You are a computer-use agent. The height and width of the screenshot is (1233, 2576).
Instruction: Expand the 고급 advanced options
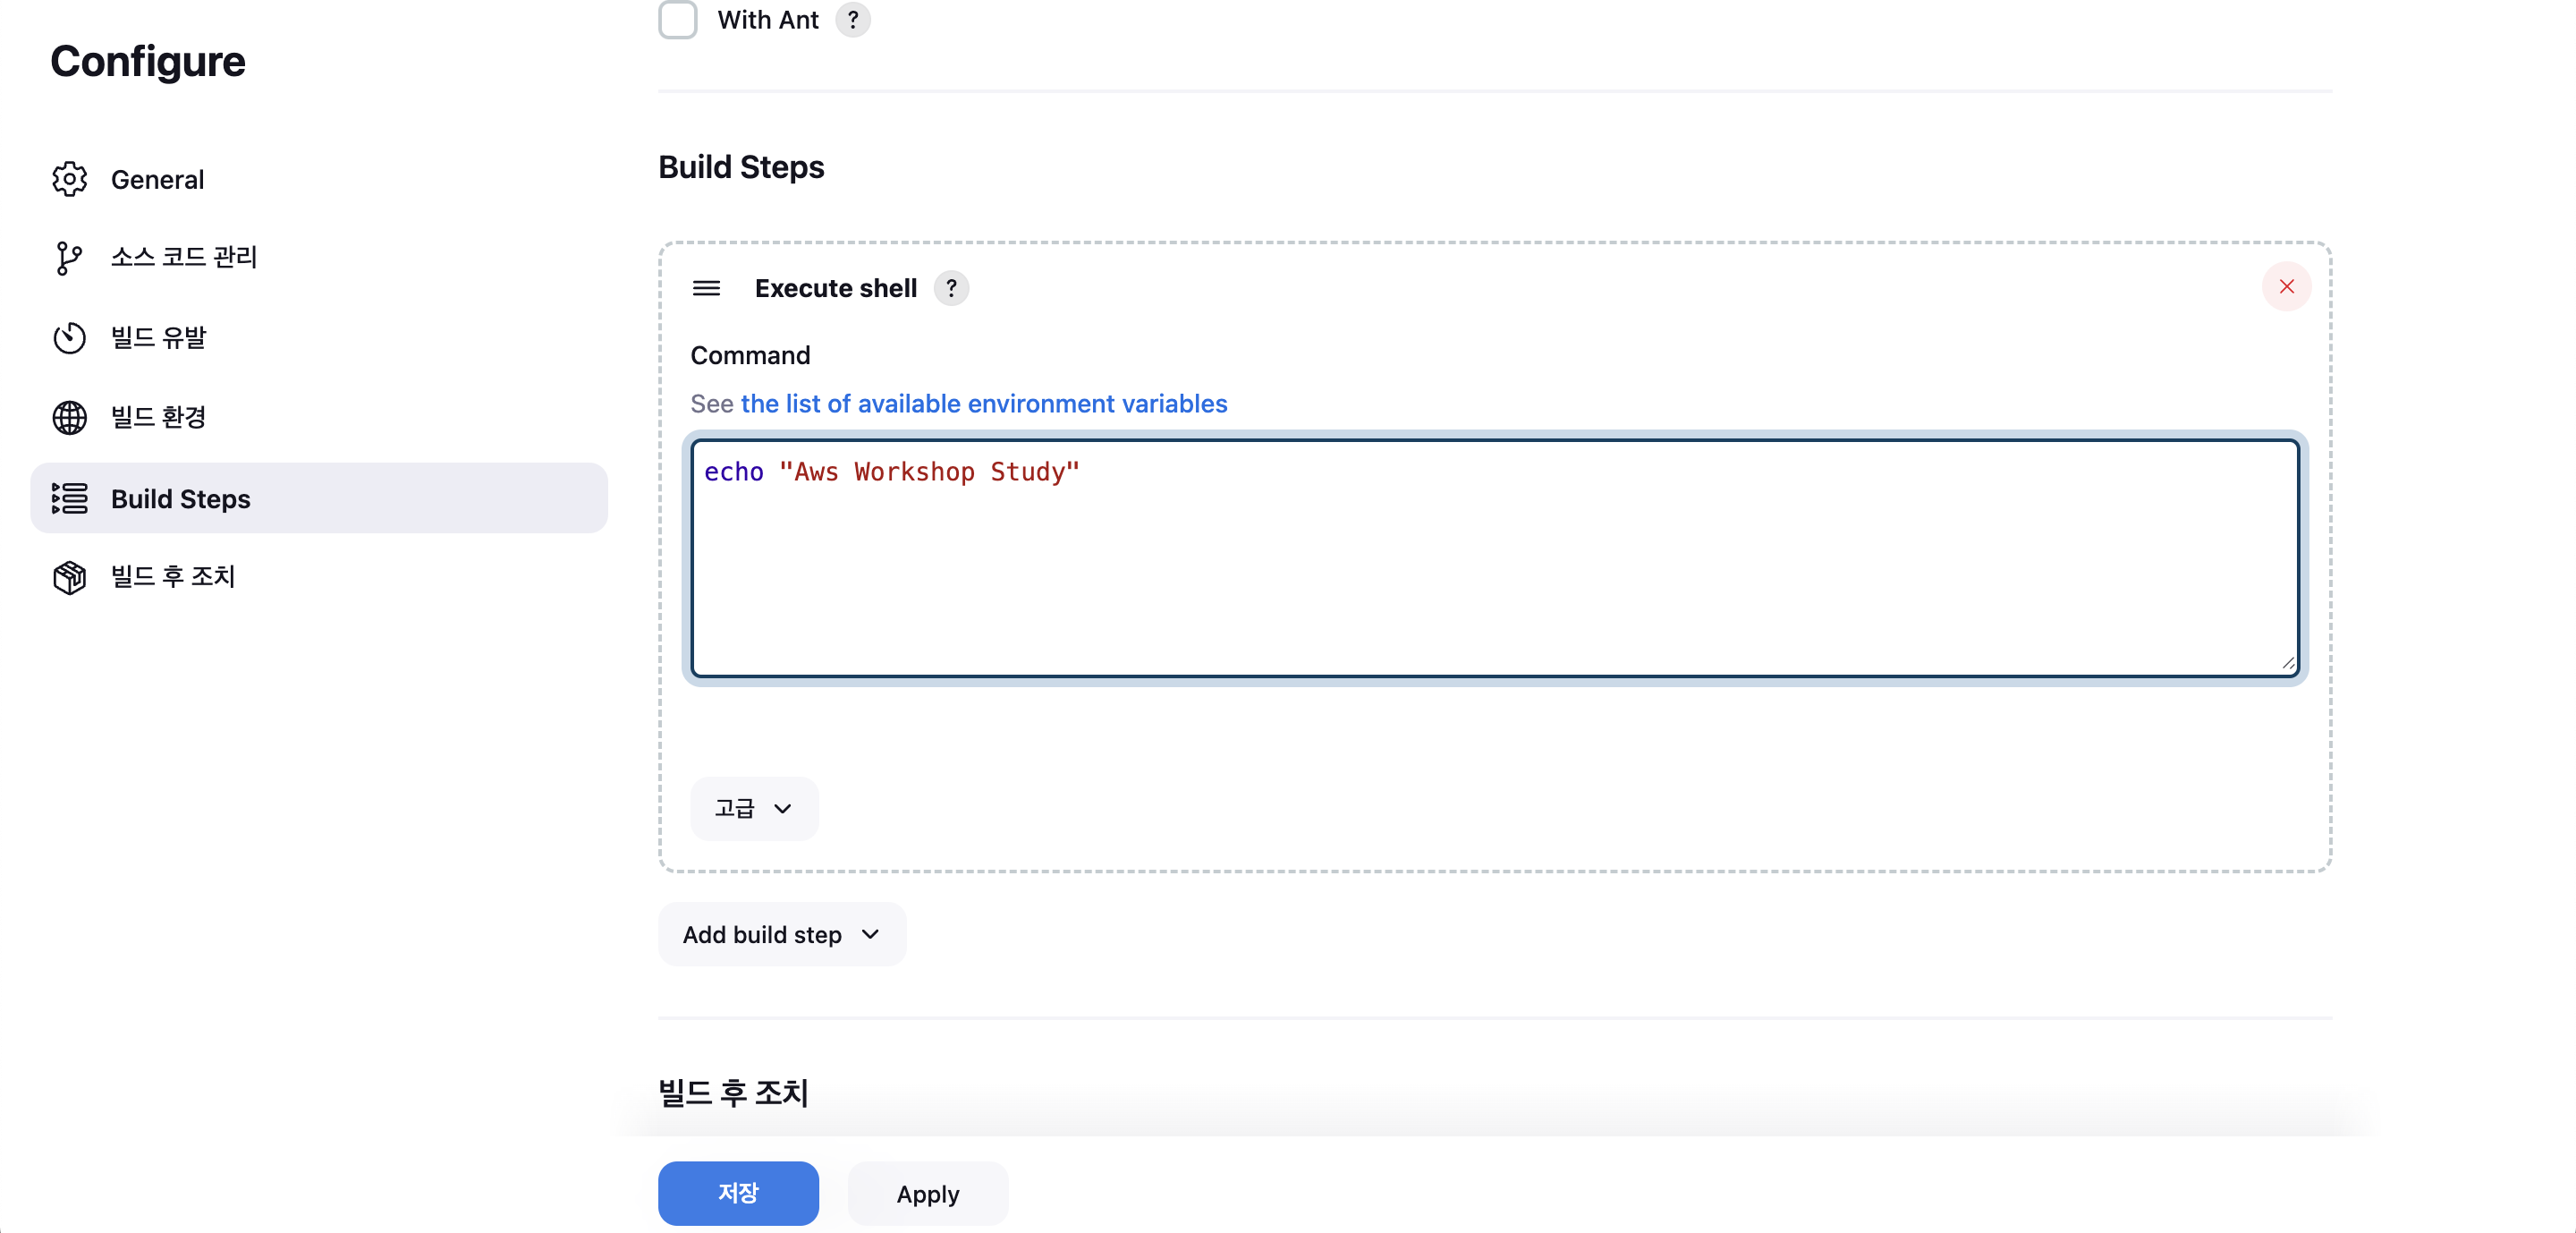pyautogui.click(x=754, y=808)
